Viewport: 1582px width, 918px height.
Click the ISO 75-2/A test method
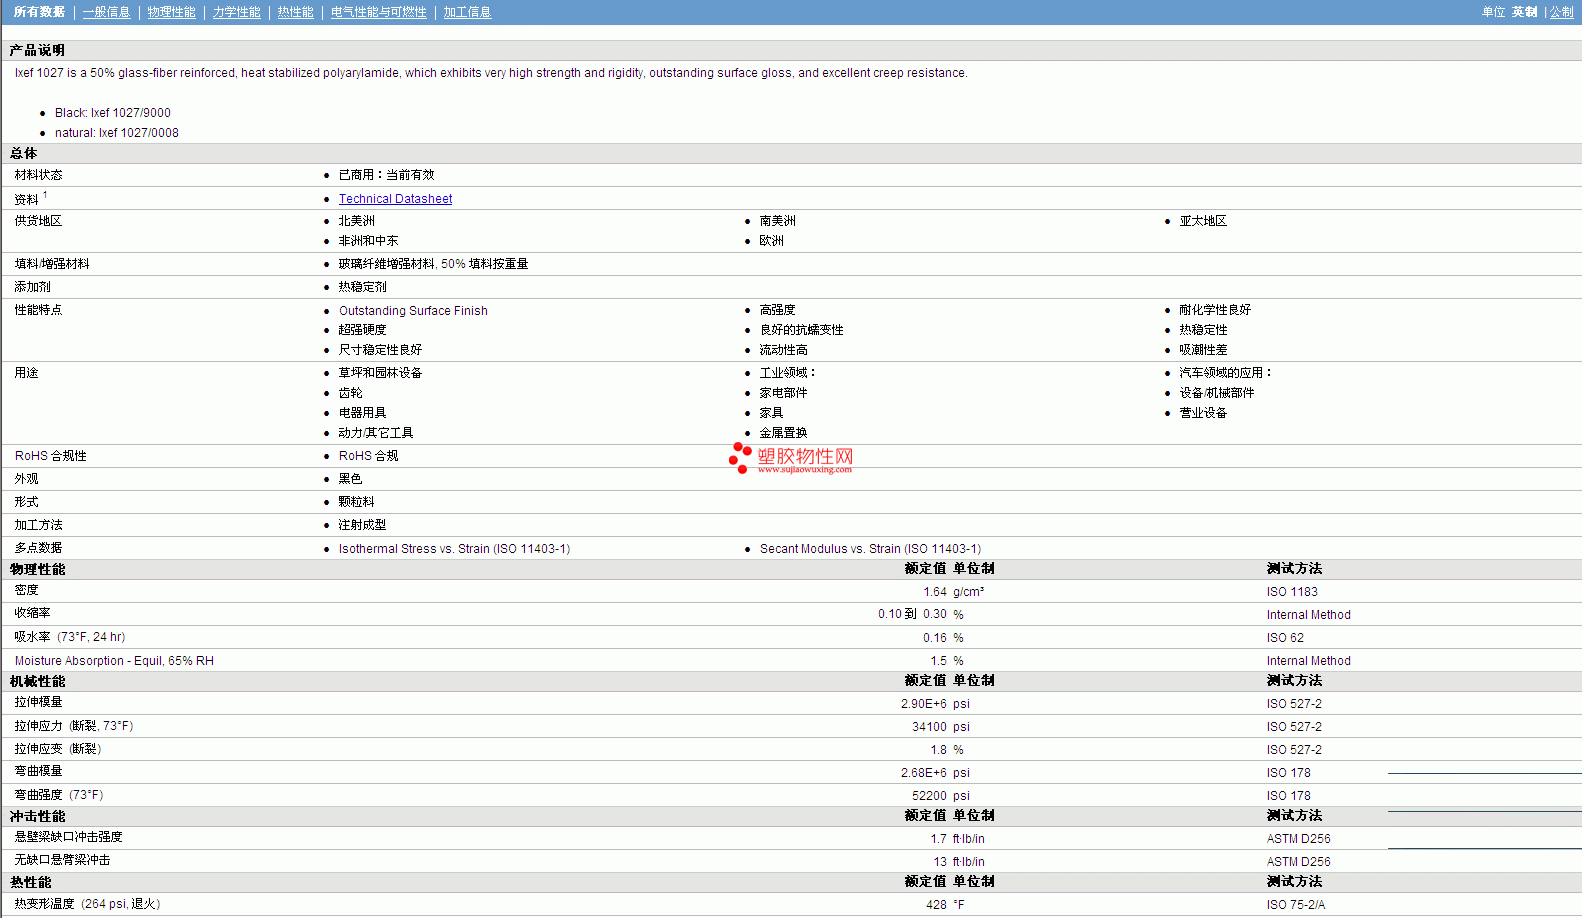point(1295,905)
